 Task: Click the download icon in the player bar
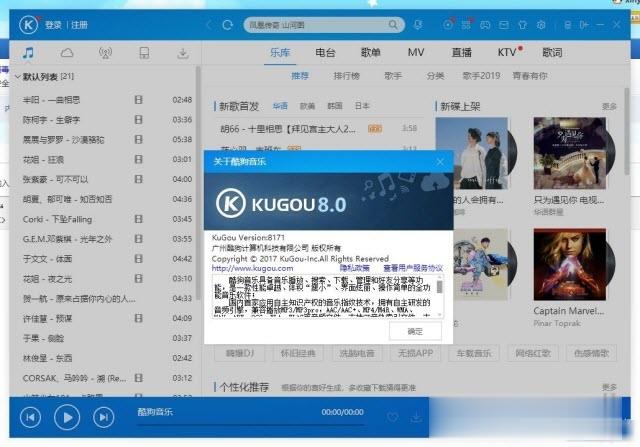416,417
